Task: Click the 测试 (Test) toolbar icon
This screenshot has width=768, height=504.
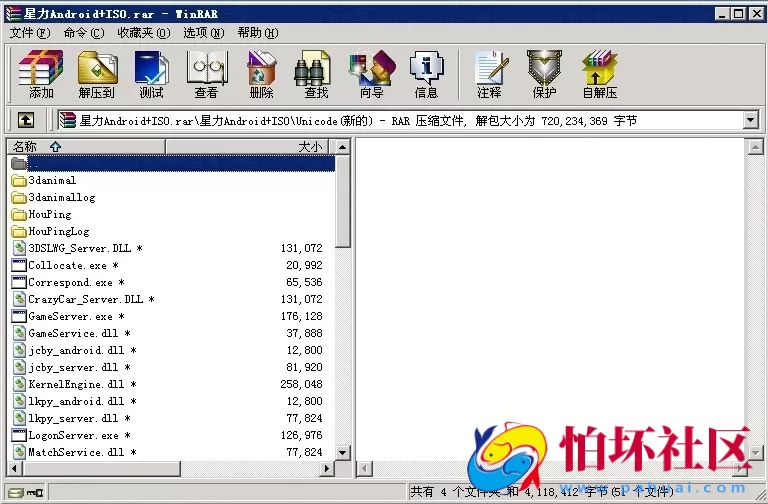Action: tap(151, 74)
